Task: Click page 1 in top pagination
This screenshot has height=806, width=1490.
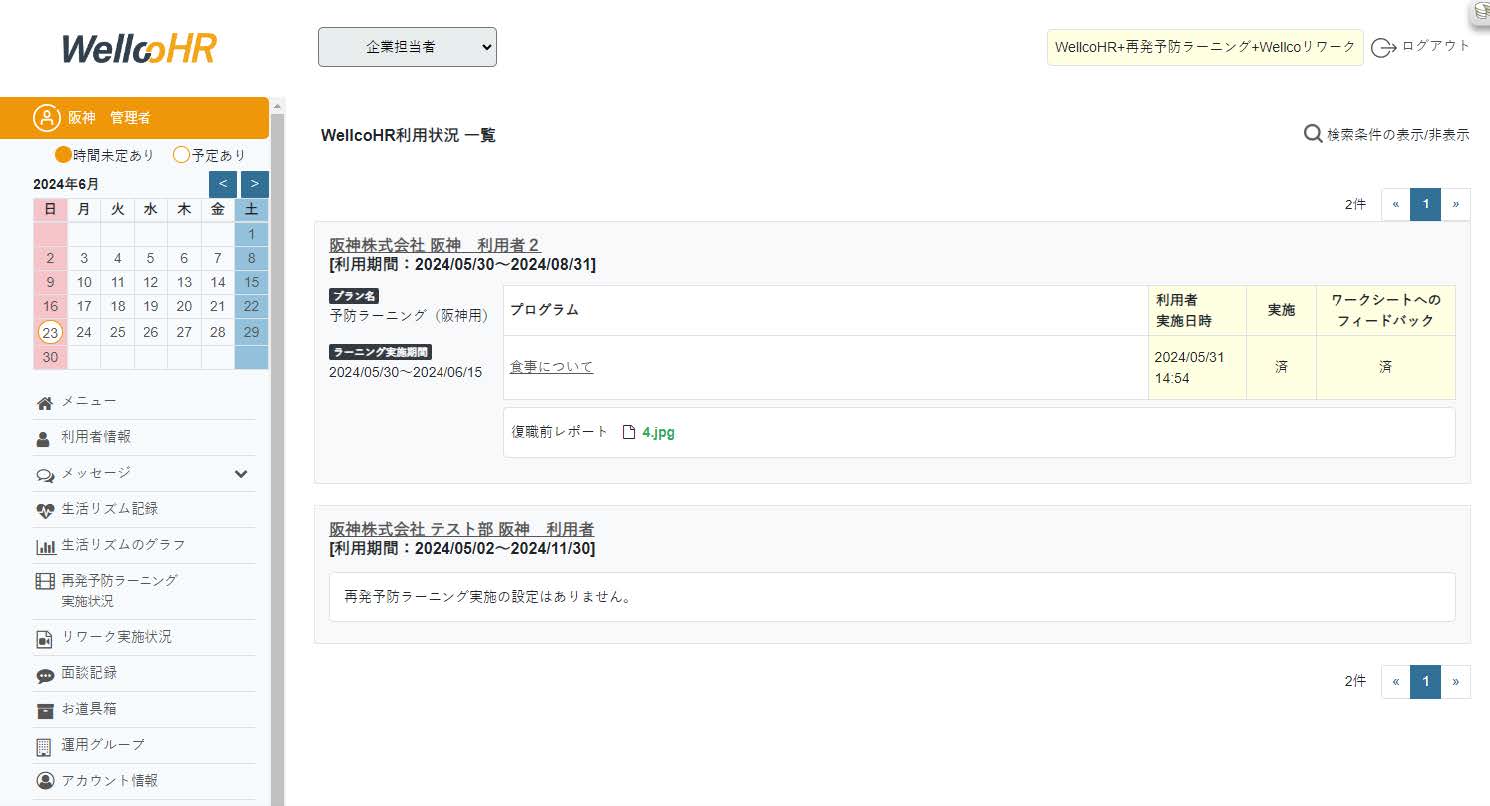Action: tap(1425, 204)
